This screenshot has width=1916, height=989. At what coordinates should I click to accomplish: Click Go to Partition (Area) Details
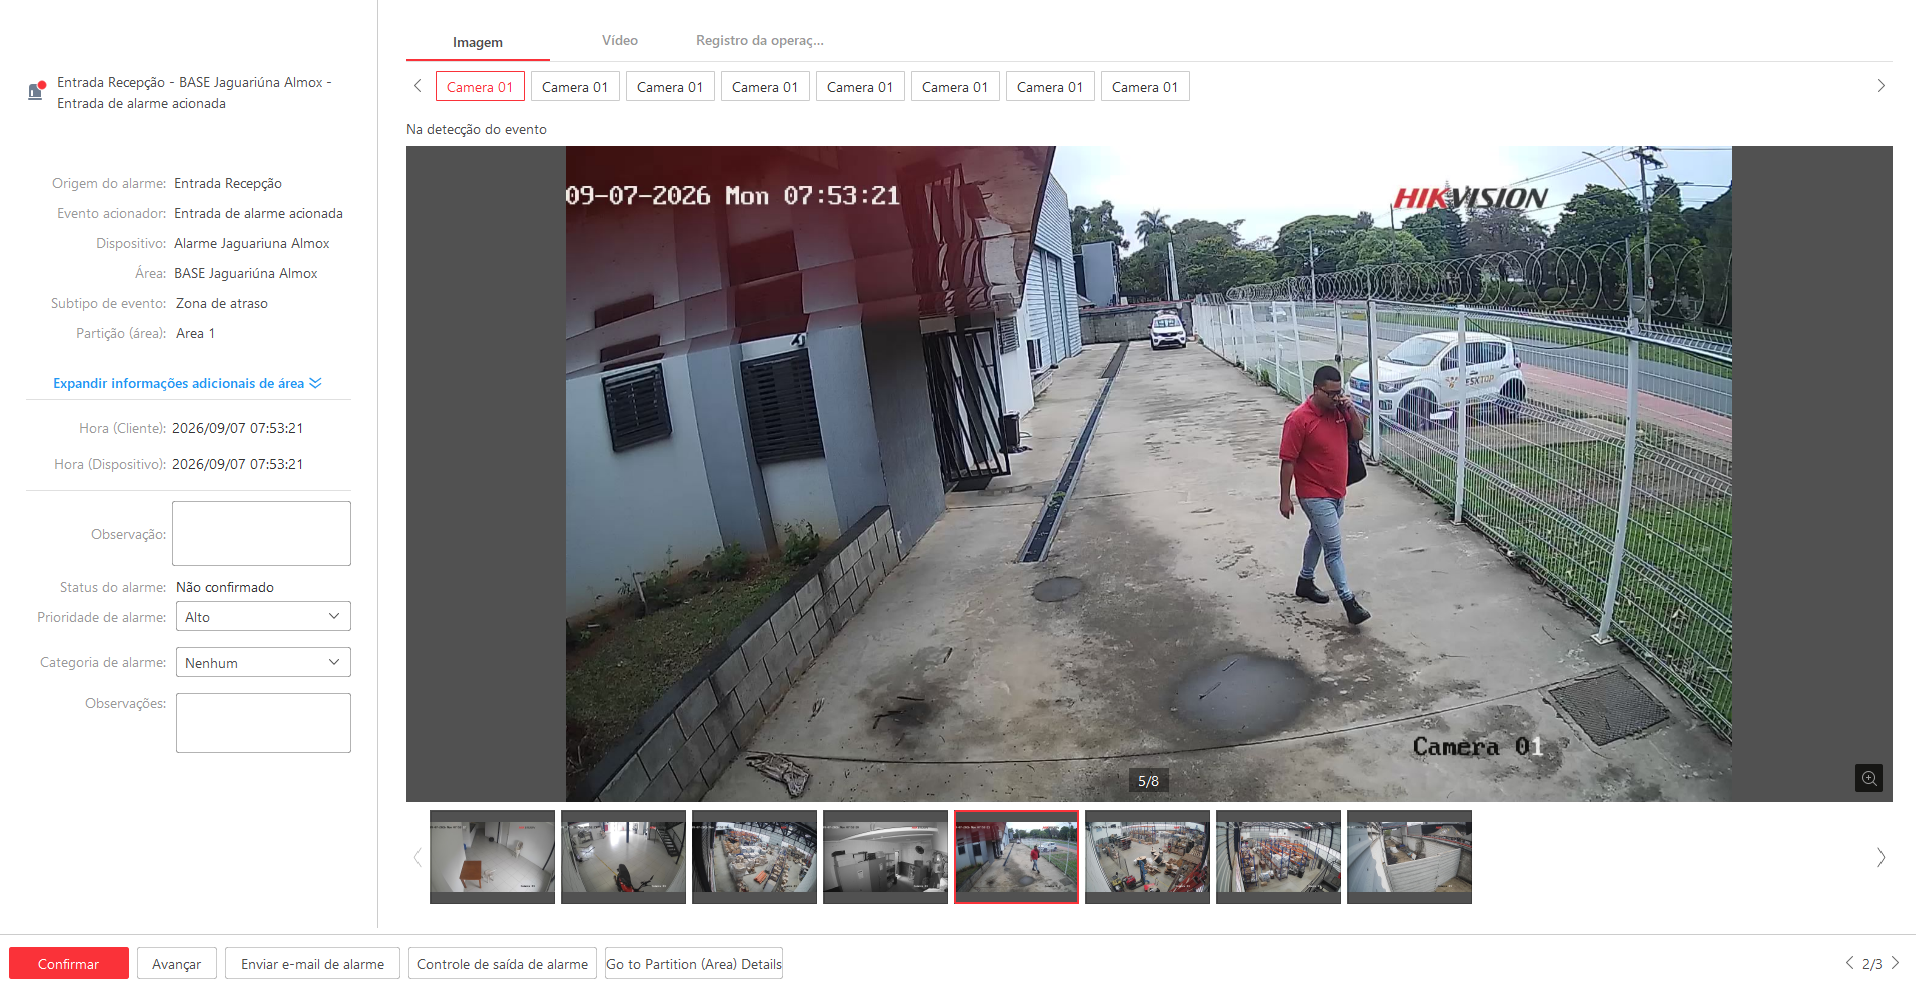694,964
